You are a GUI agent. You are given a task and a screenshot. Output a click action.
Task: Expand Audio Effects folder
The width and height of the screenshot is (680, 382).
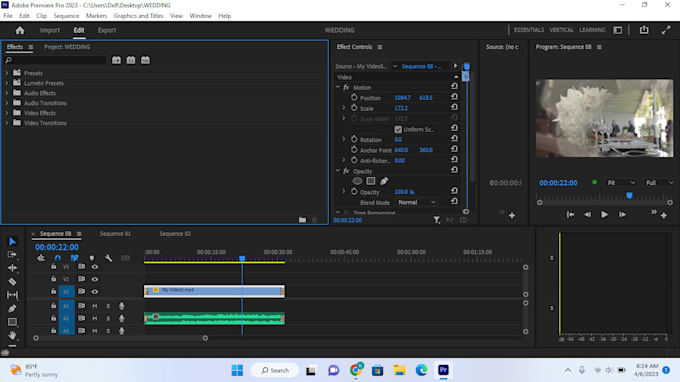pos(7,93)
